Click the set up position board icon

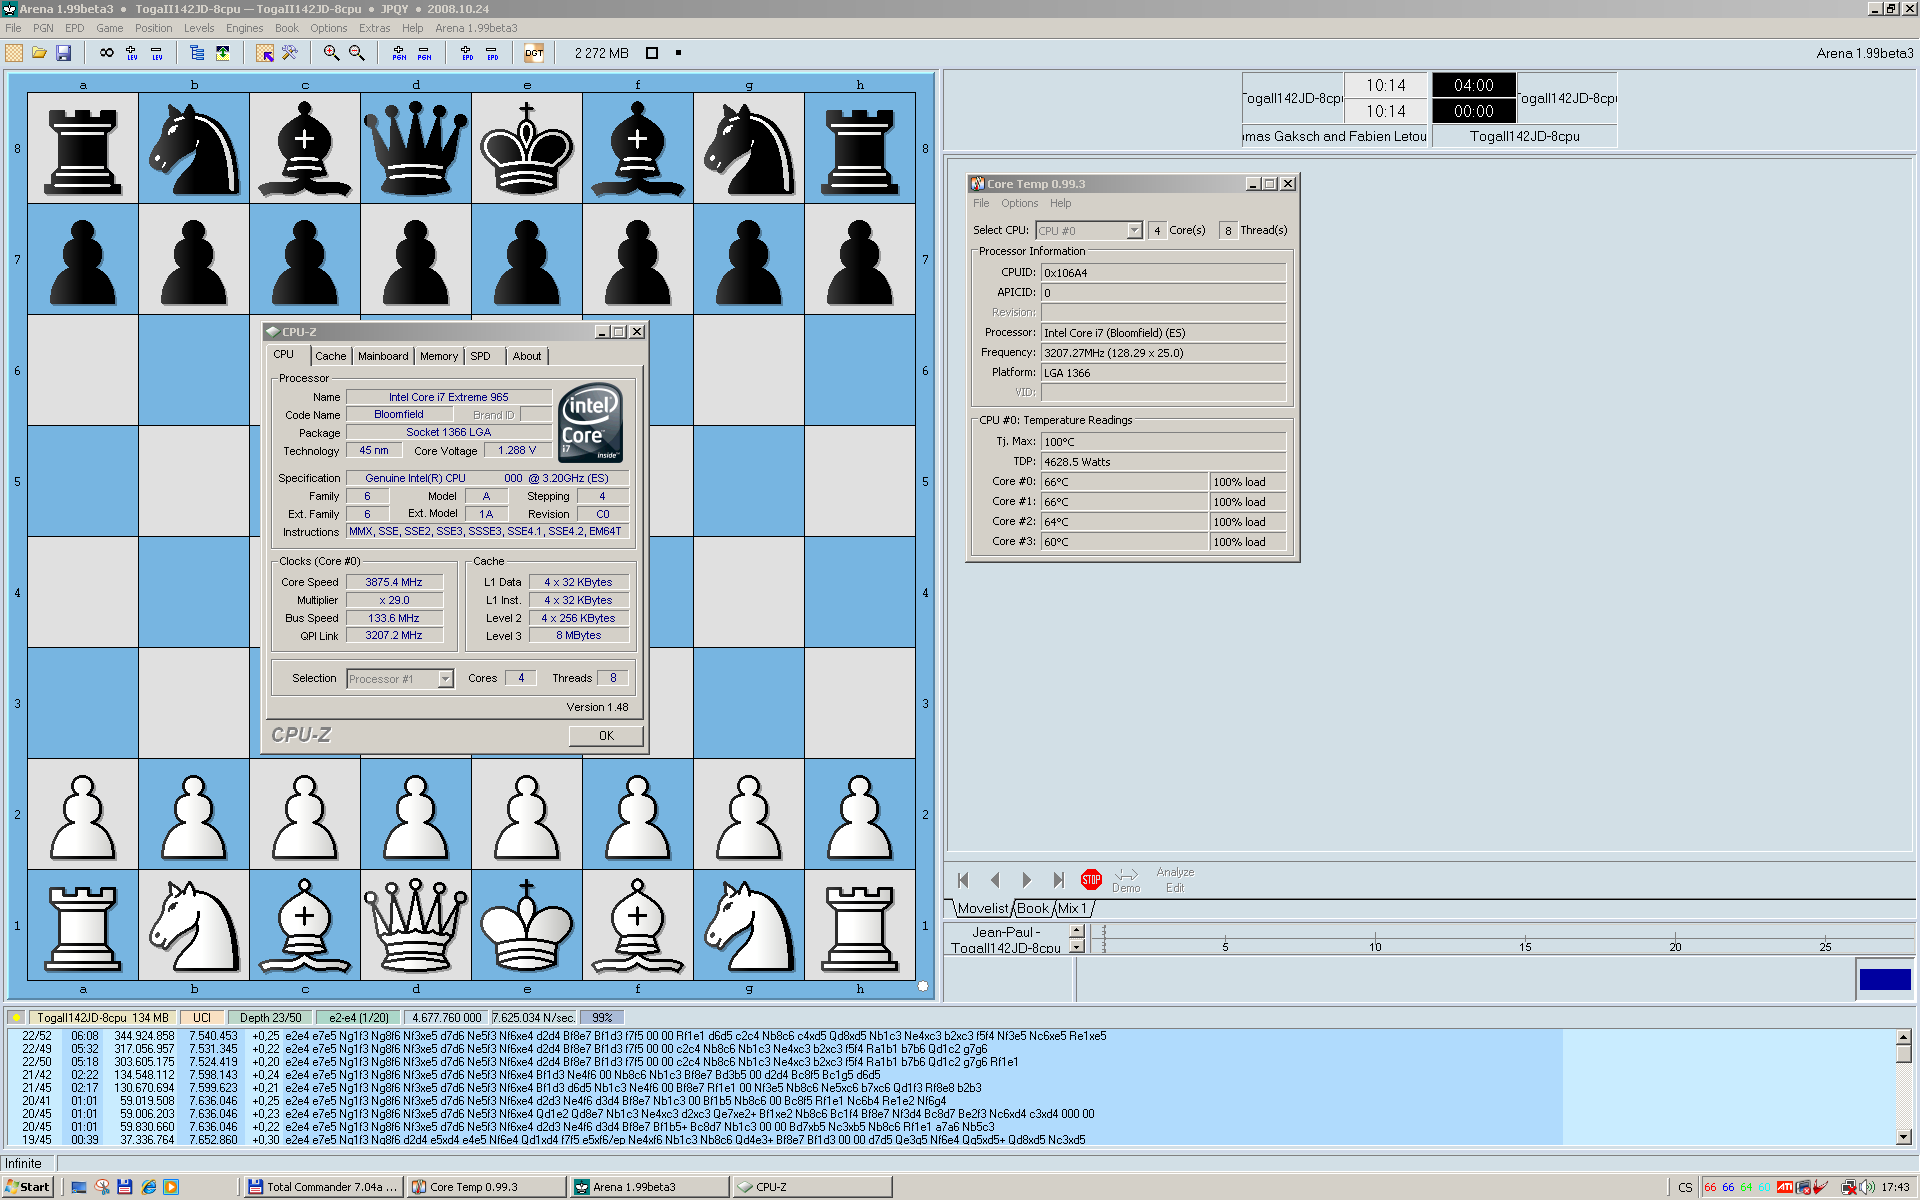tap(265, 53)
